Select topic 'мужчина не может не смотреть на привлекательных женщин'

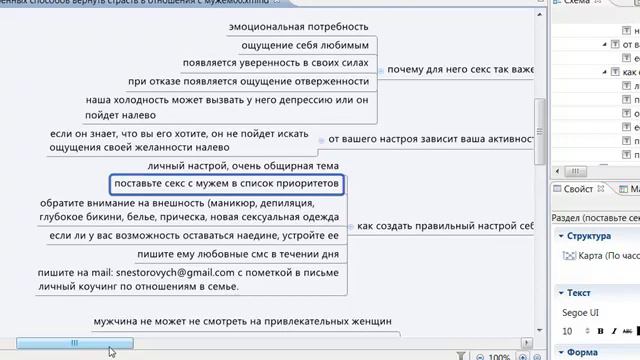242,322
